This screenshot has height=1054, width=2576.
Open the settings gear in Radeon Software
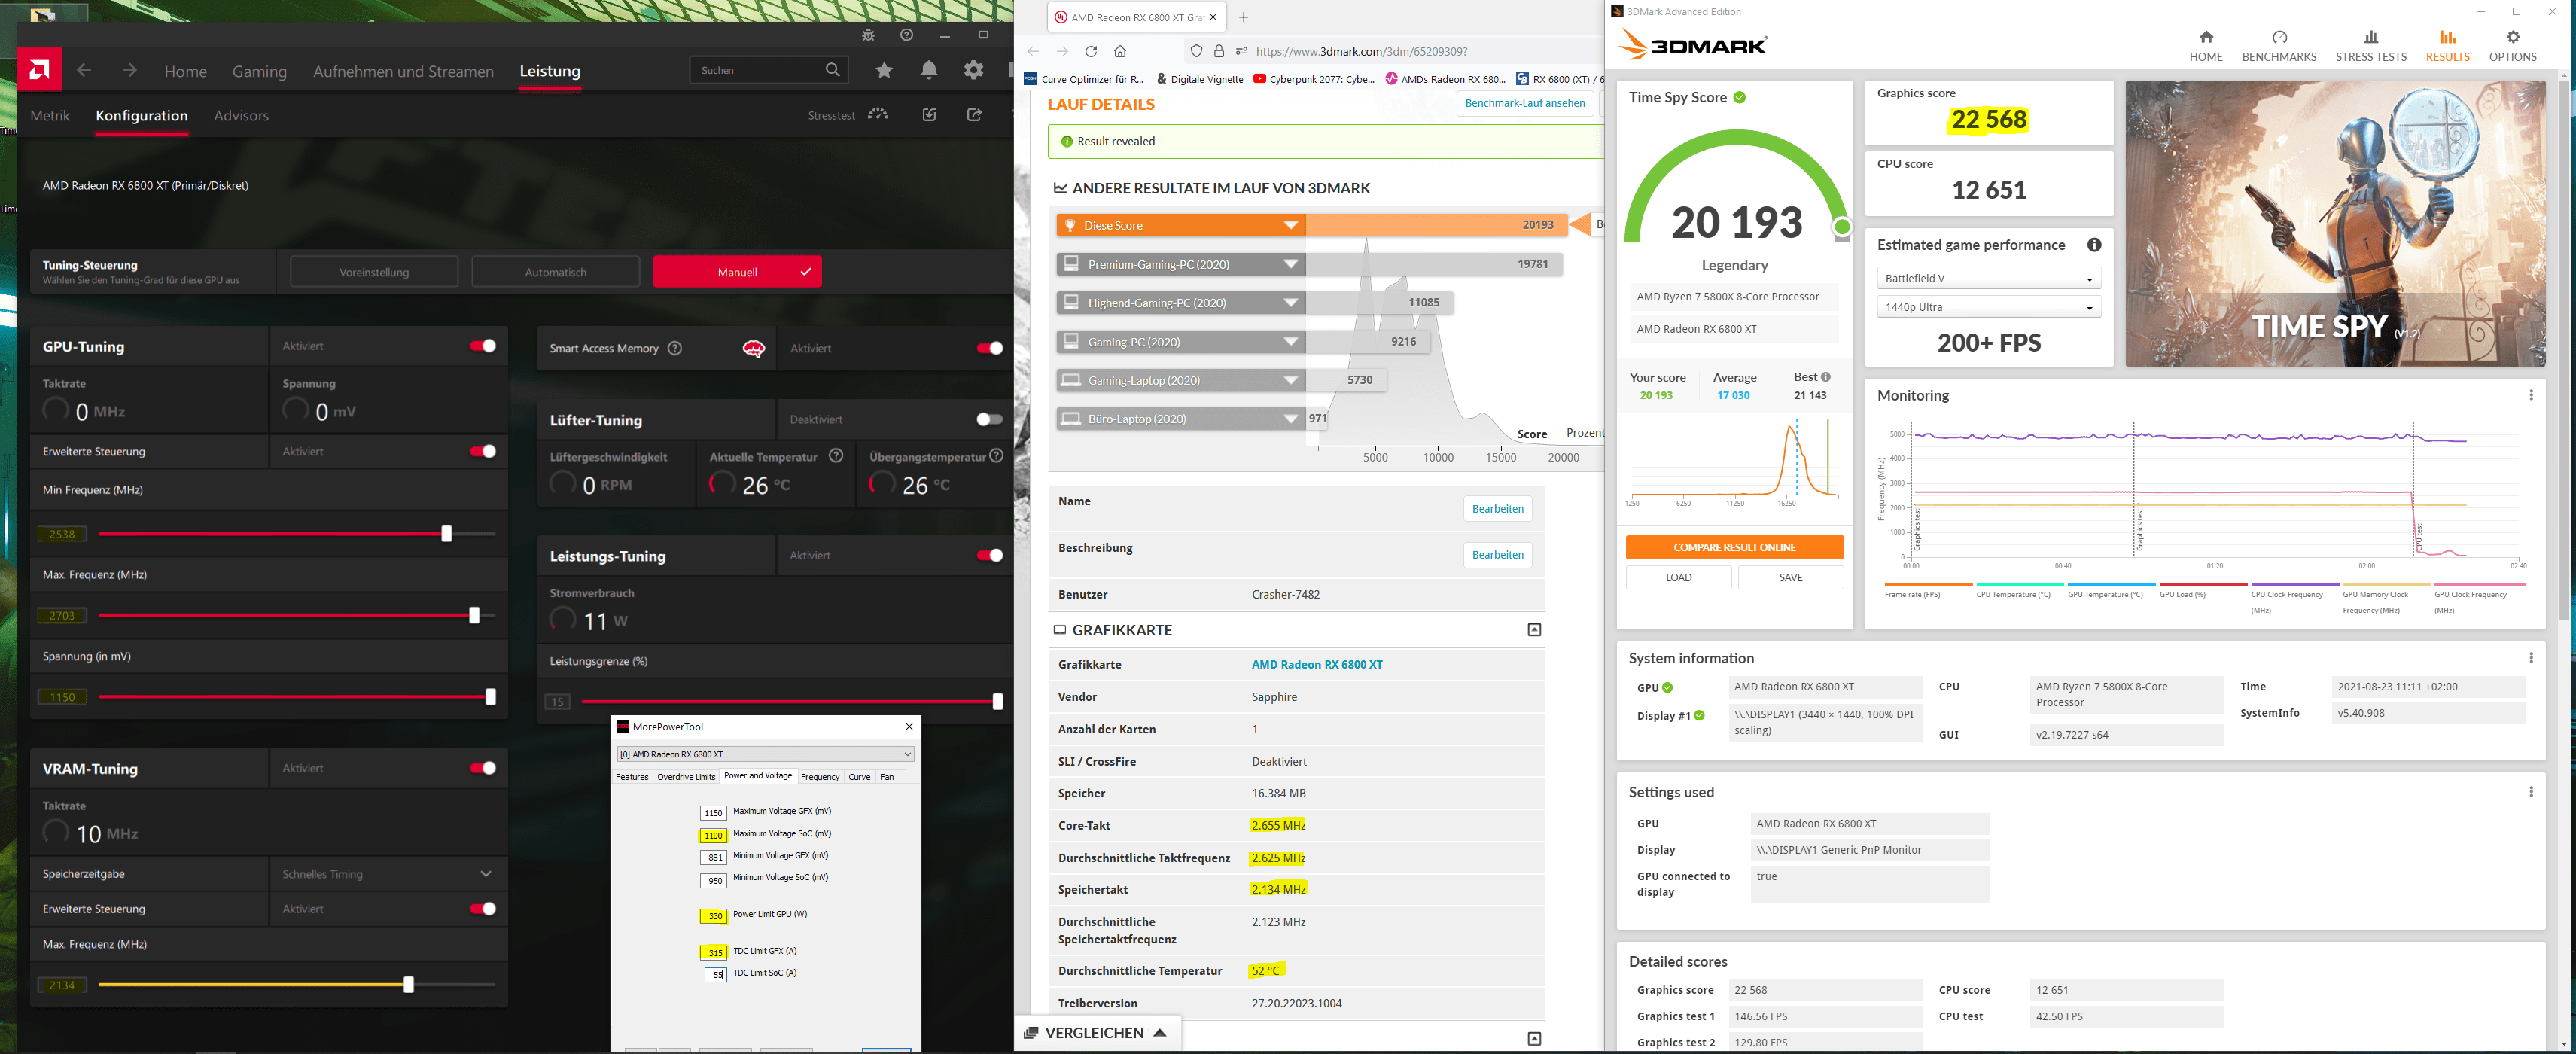tap(974, 70)
